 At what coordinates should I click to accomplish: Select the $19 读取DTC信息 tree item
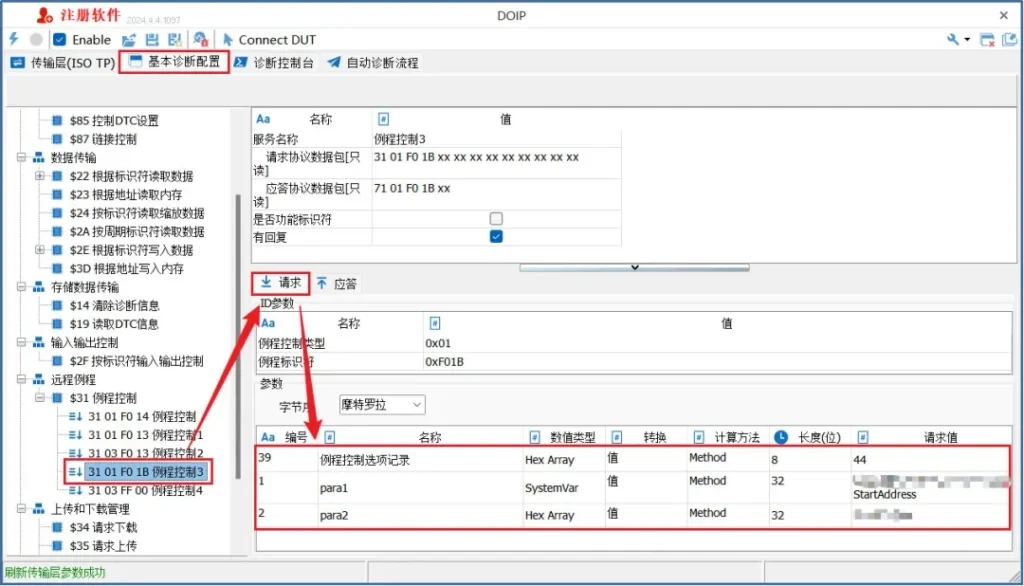[x=113, y=324]
